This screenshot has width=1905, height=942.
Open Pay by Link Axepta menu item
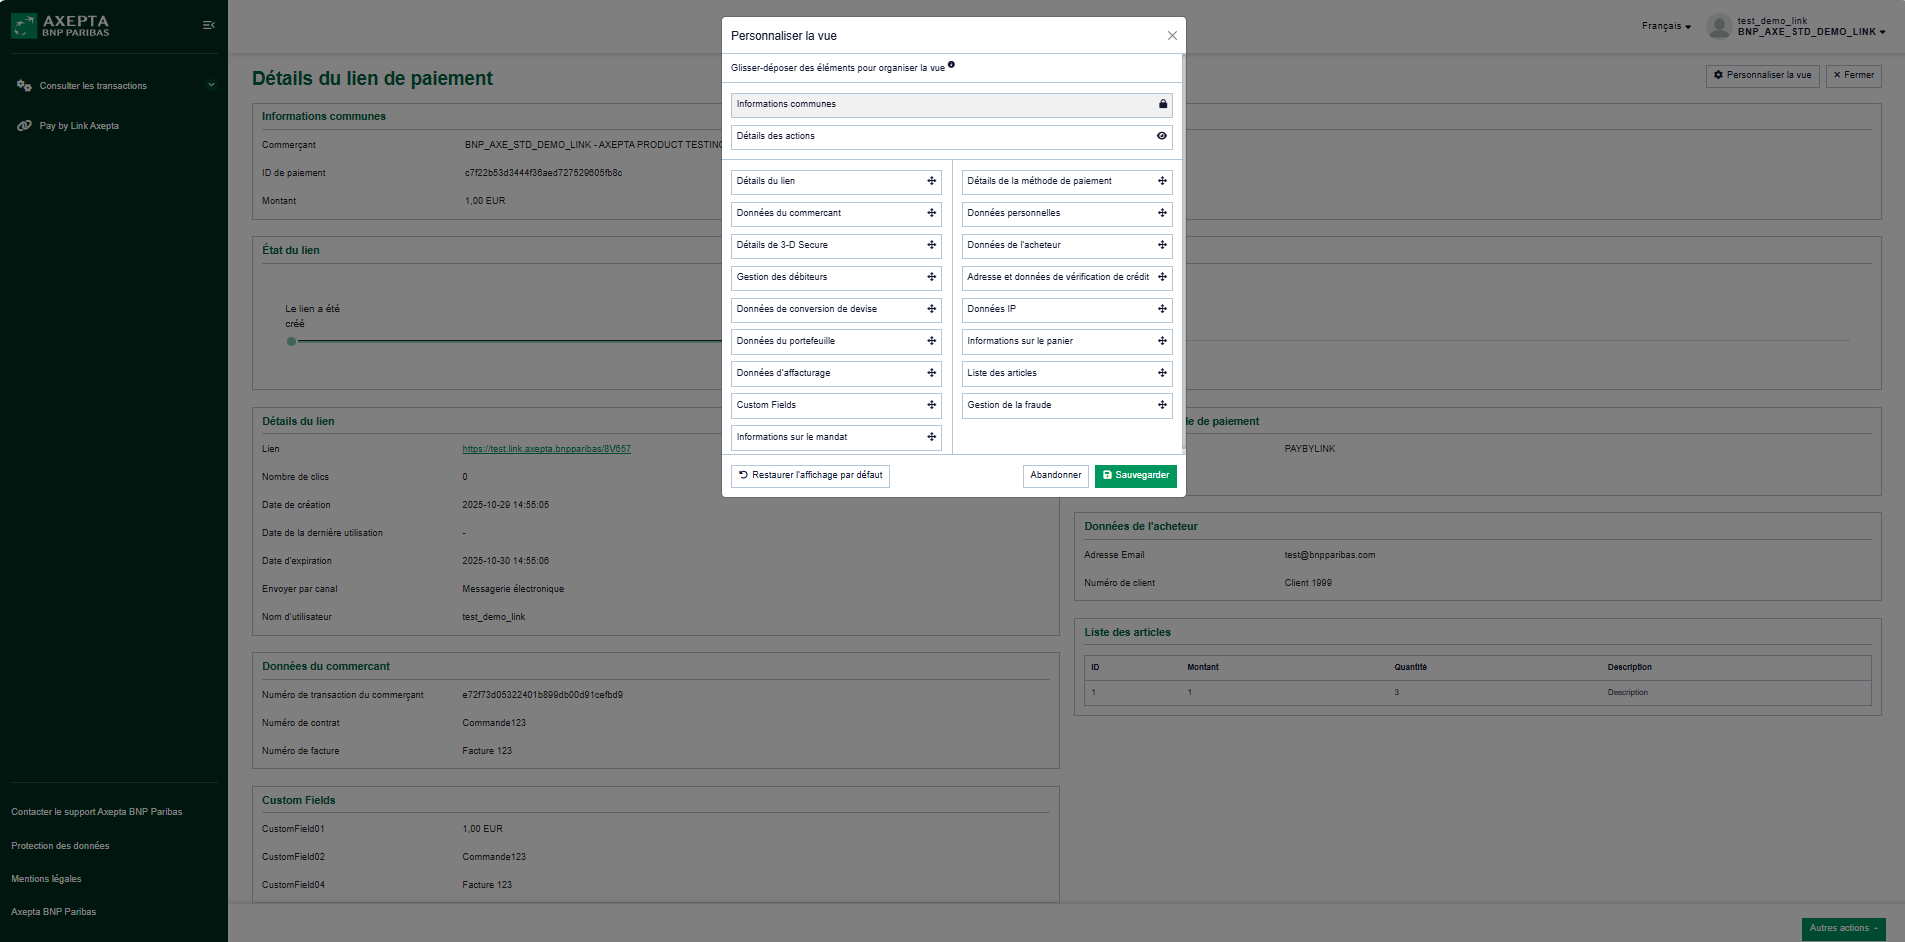click(79, 126)
